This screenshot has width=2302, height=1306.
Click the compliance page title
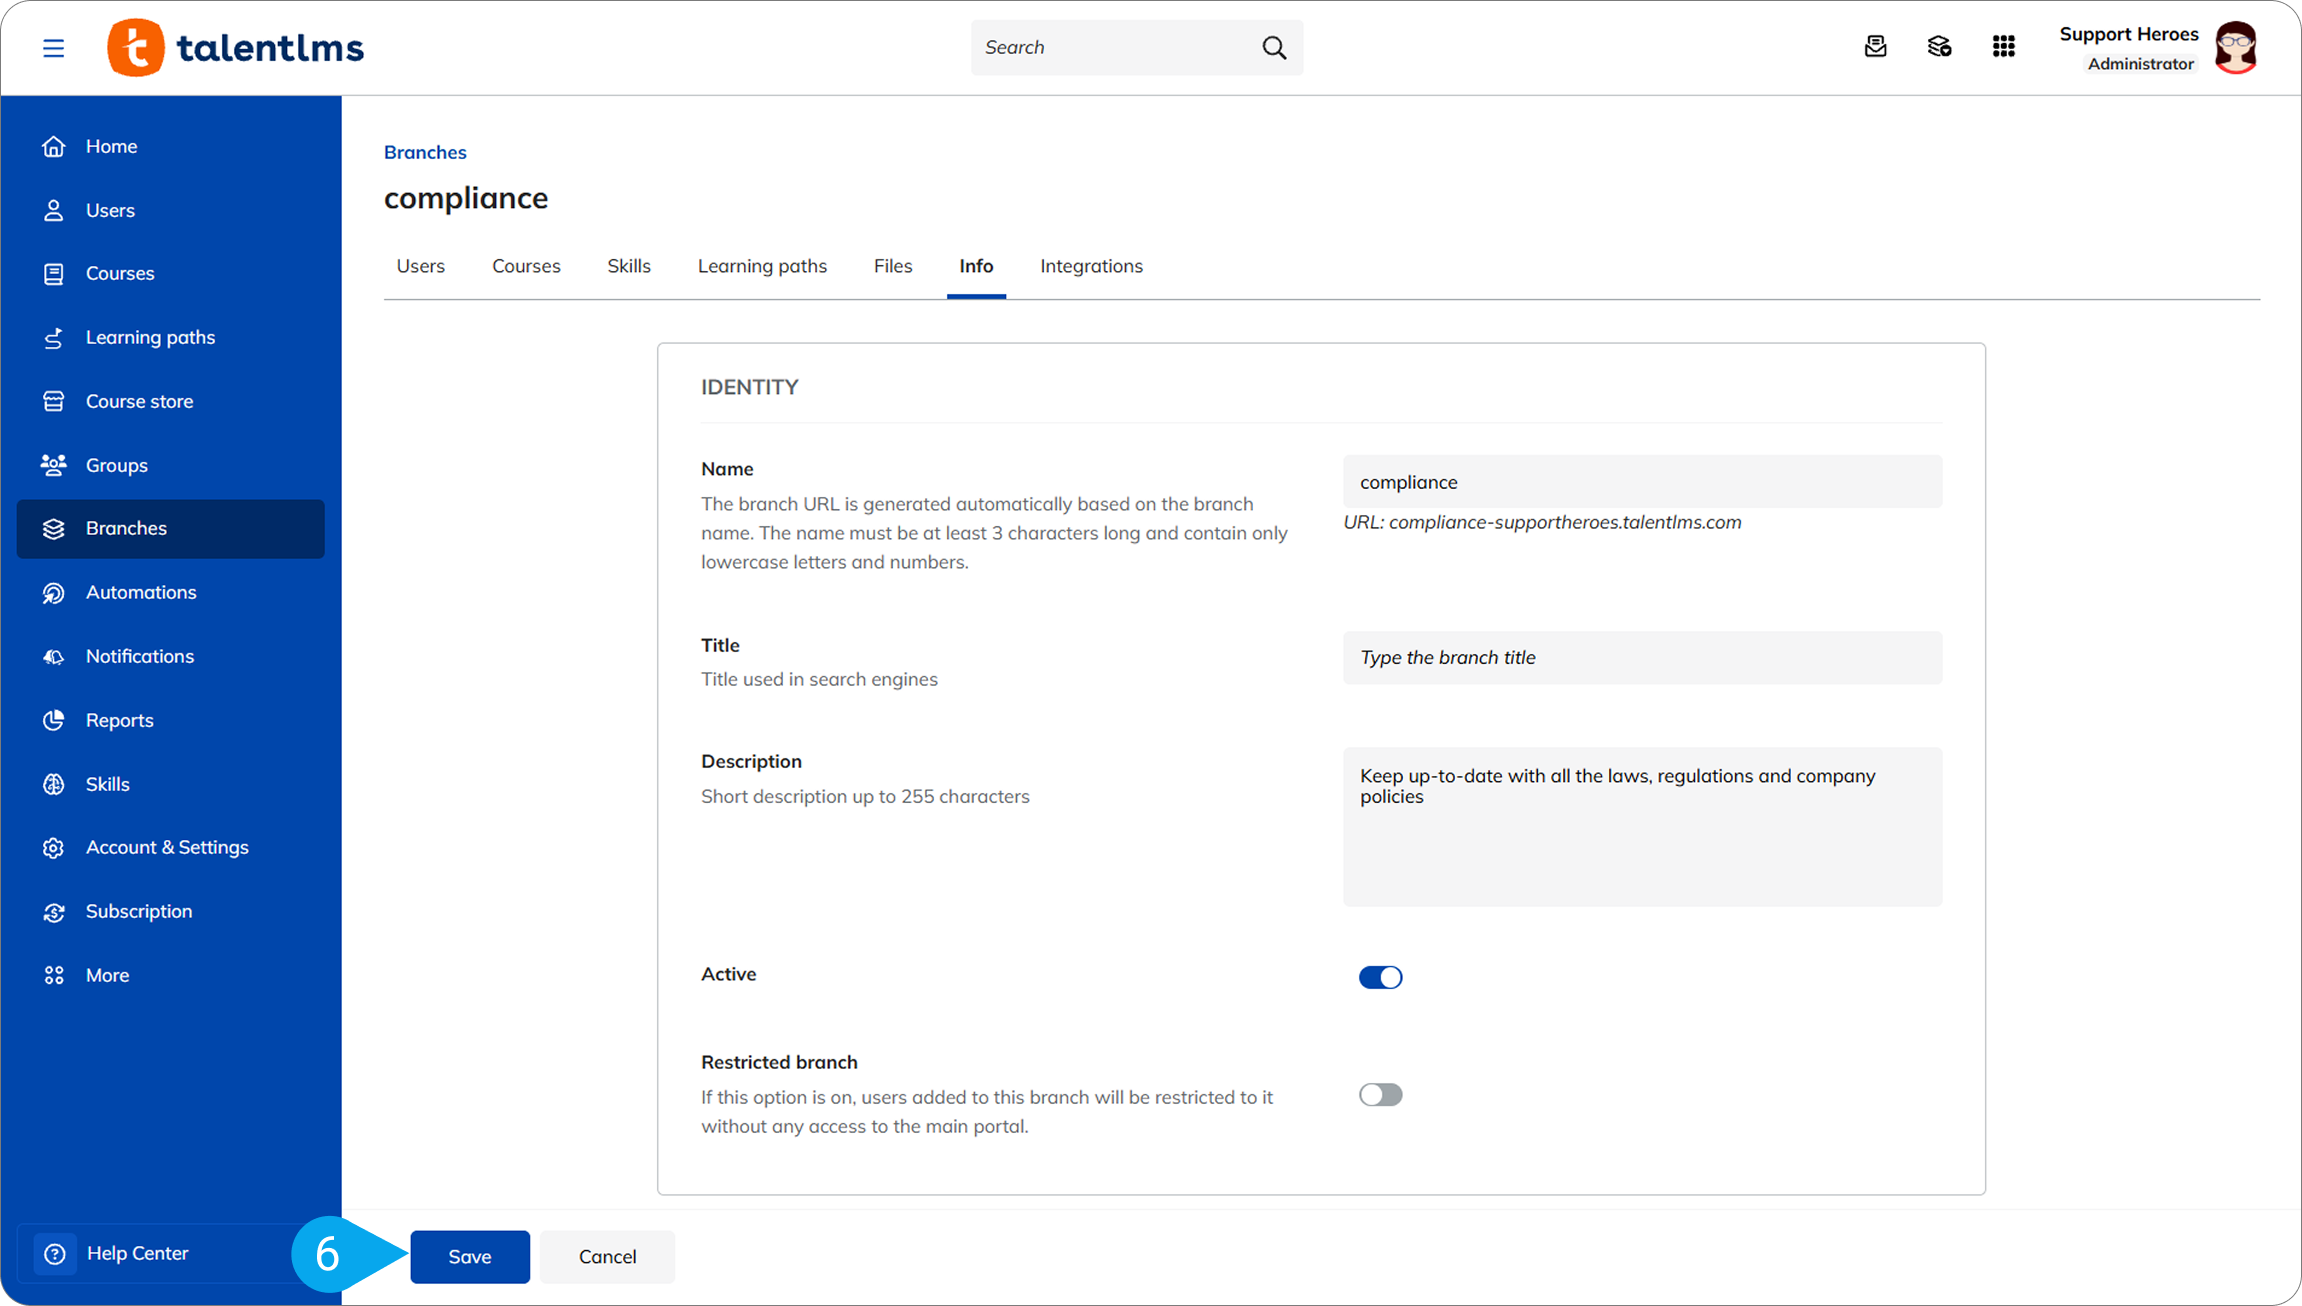(x=466, y=198)
